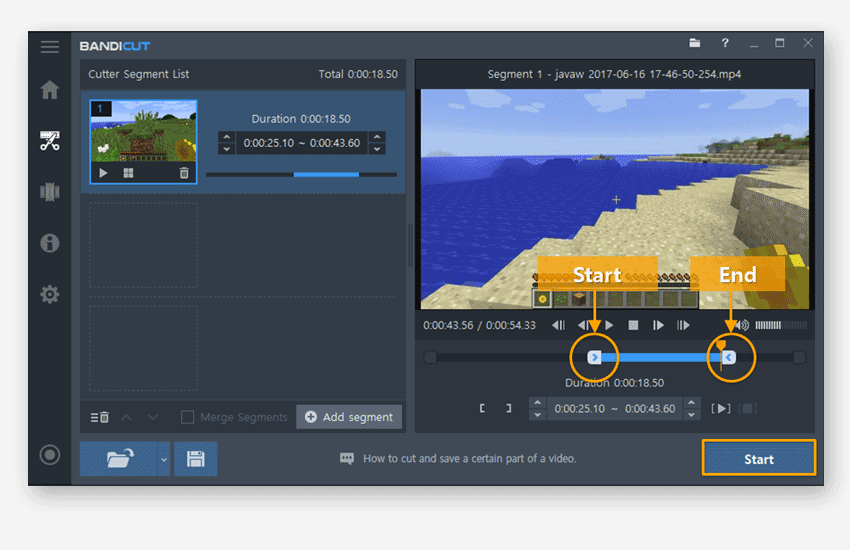
Task: Jump to next keyframe
Action: pyautogui.click(x=683, y=325)
